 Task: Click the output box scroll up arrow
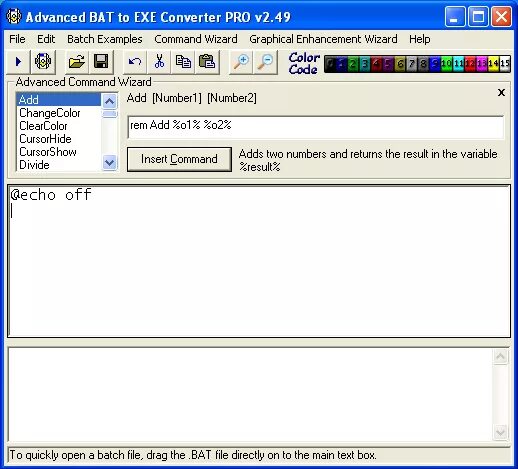500,357
